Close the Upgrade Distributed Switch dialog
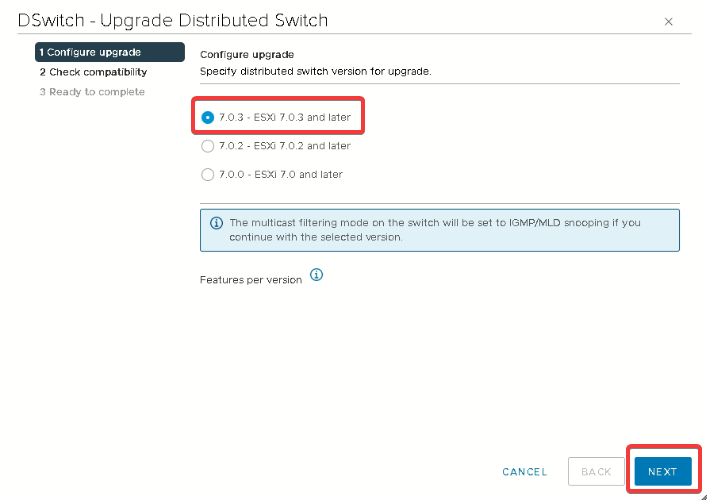Image resolution: width=710 pixels, height=500 pixels. pos(668,21)
